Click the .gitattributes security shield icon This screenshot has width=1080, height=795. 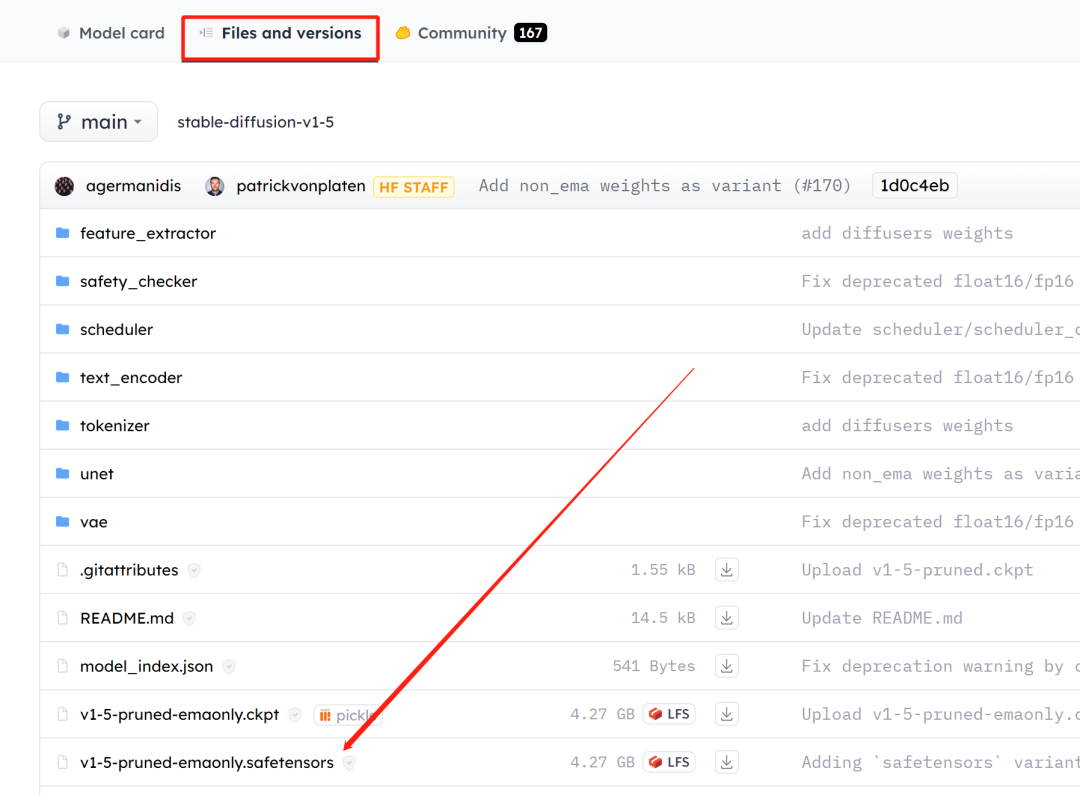[x=194, y=570]
